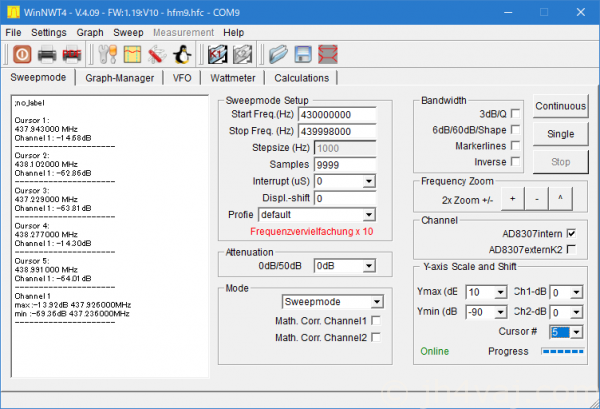Toggle the Markerlines checkbox

point(515,146)
